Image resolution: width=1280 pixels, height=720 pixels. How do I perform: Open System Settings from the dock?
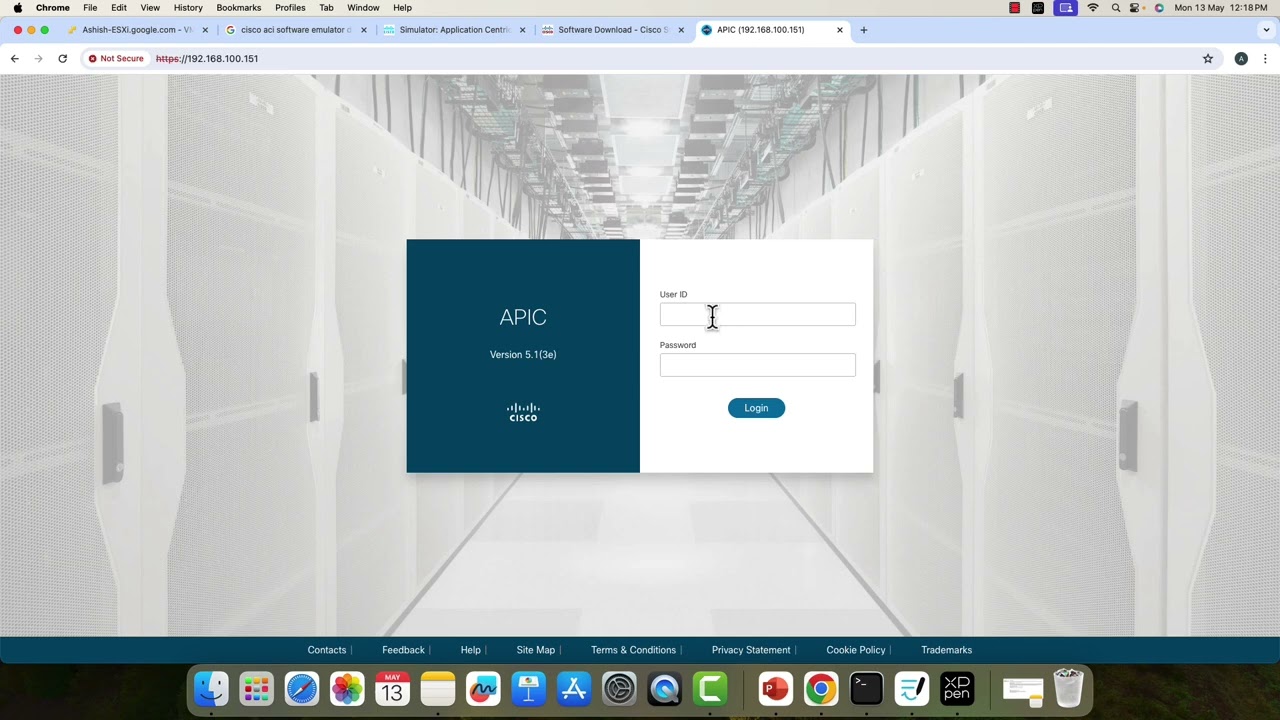coord(619,689)
